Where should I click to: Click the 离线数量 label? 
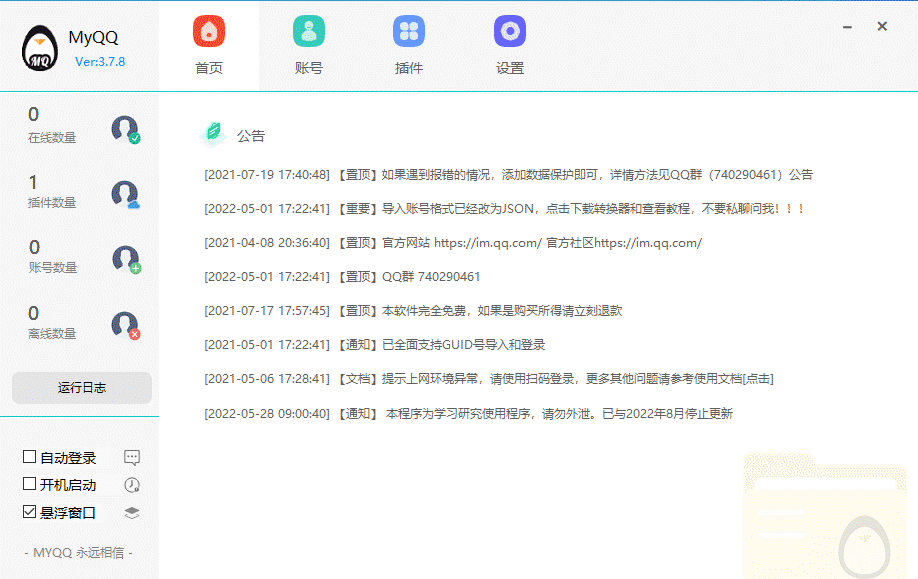pyautogui.click(x=52, y=334)
